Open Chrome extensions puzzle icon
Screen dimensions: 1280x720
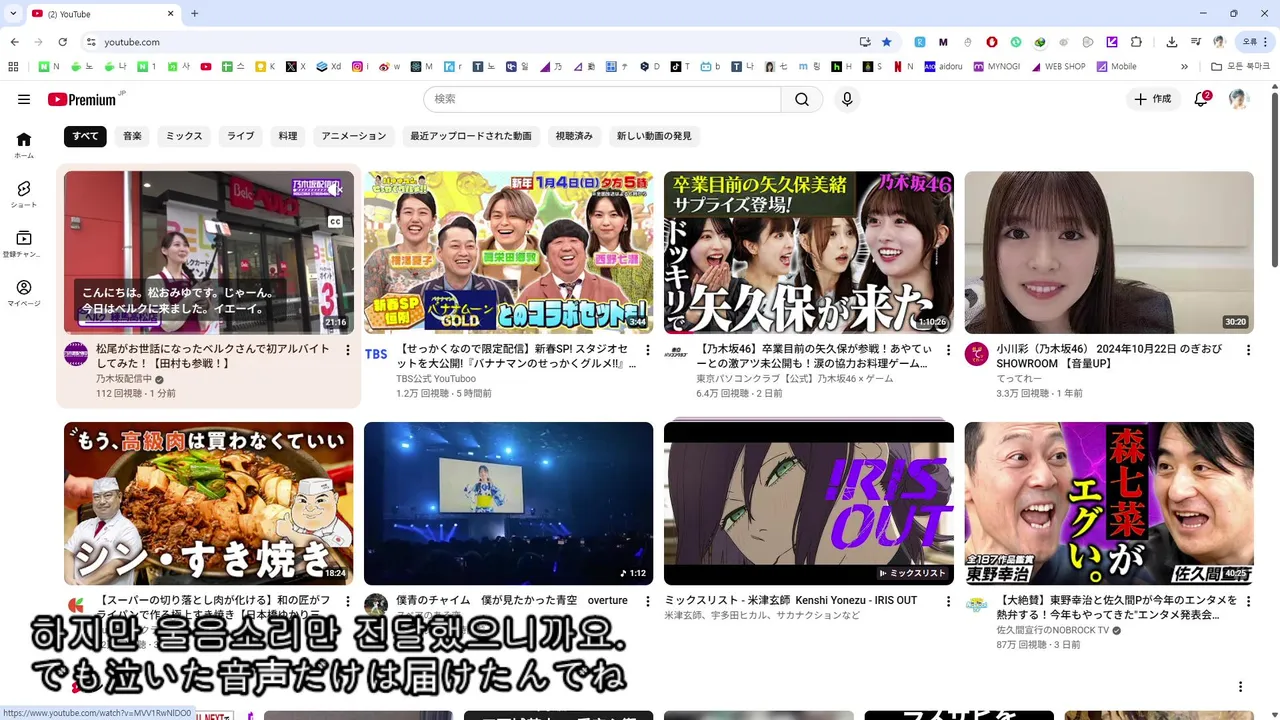(x=1136, y=42)
